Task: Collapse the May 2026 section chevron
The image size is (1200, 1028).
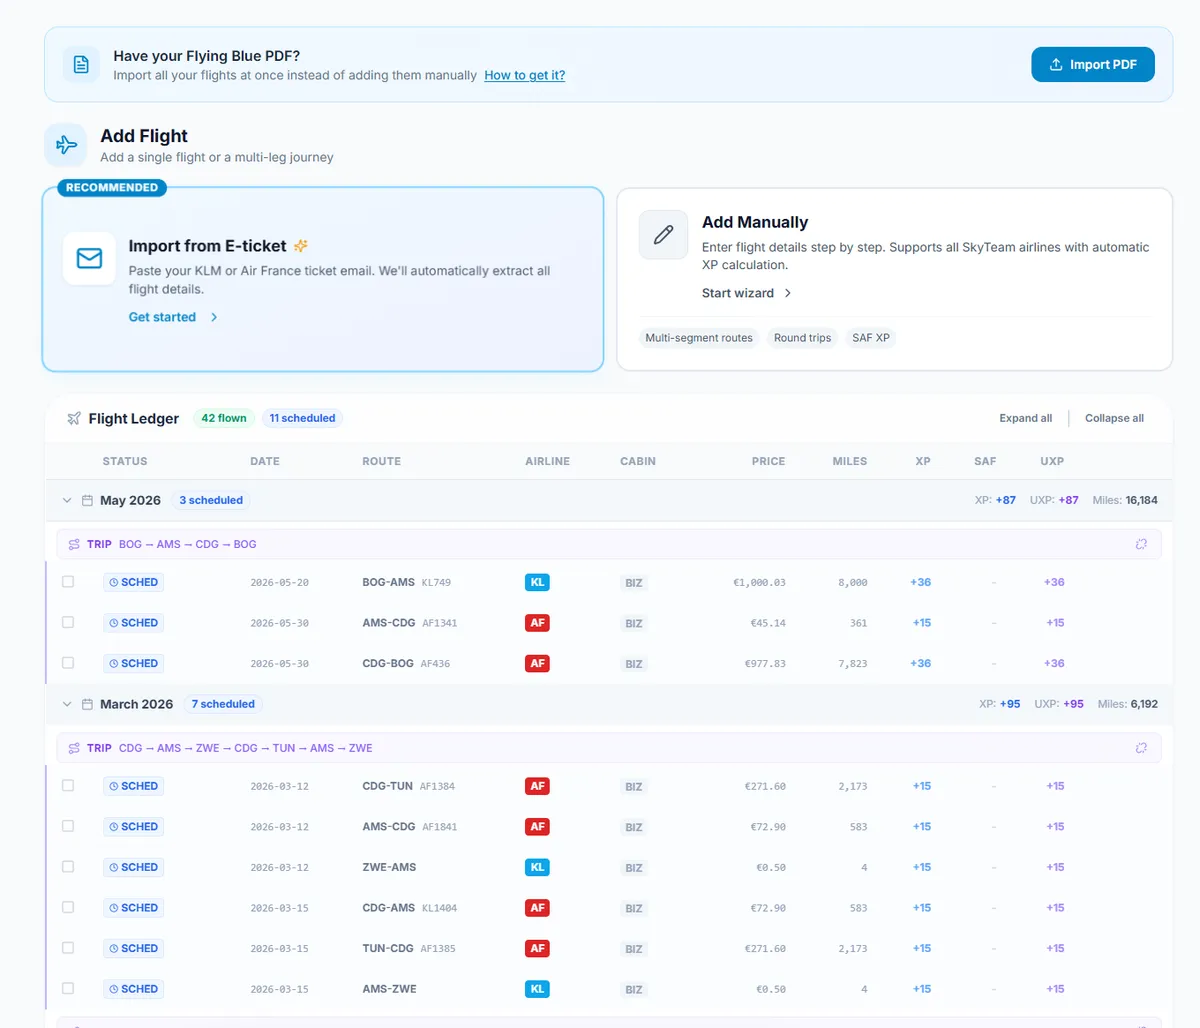Action: [67, 500]
